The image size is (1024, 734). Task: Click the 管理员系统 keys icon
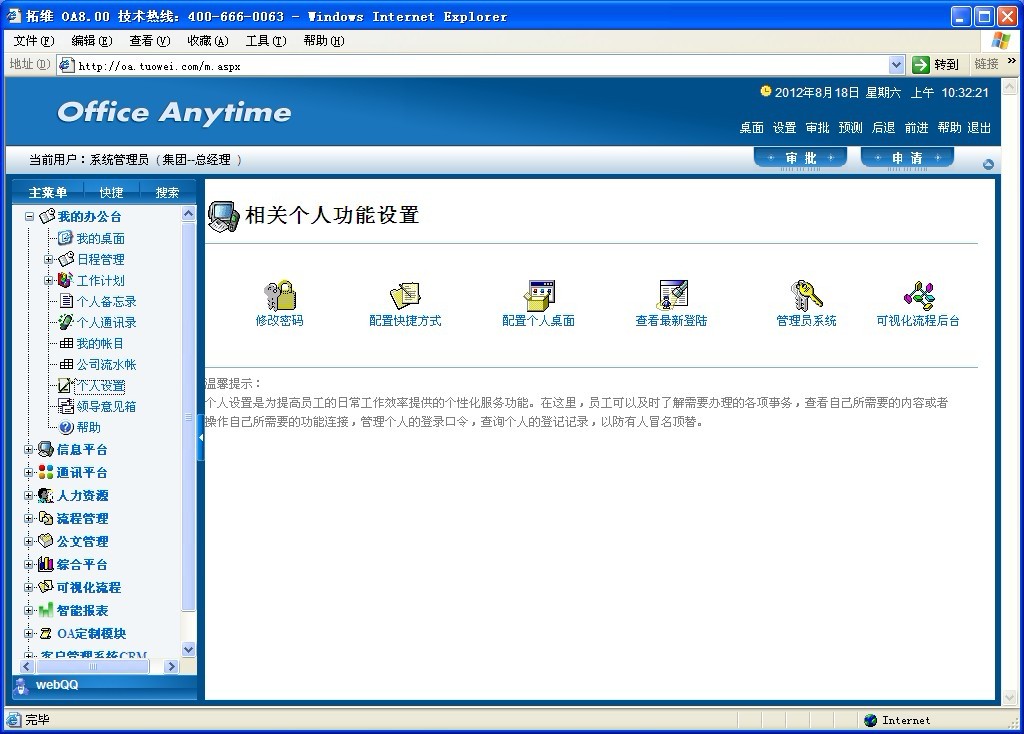[x=806, y=296]
